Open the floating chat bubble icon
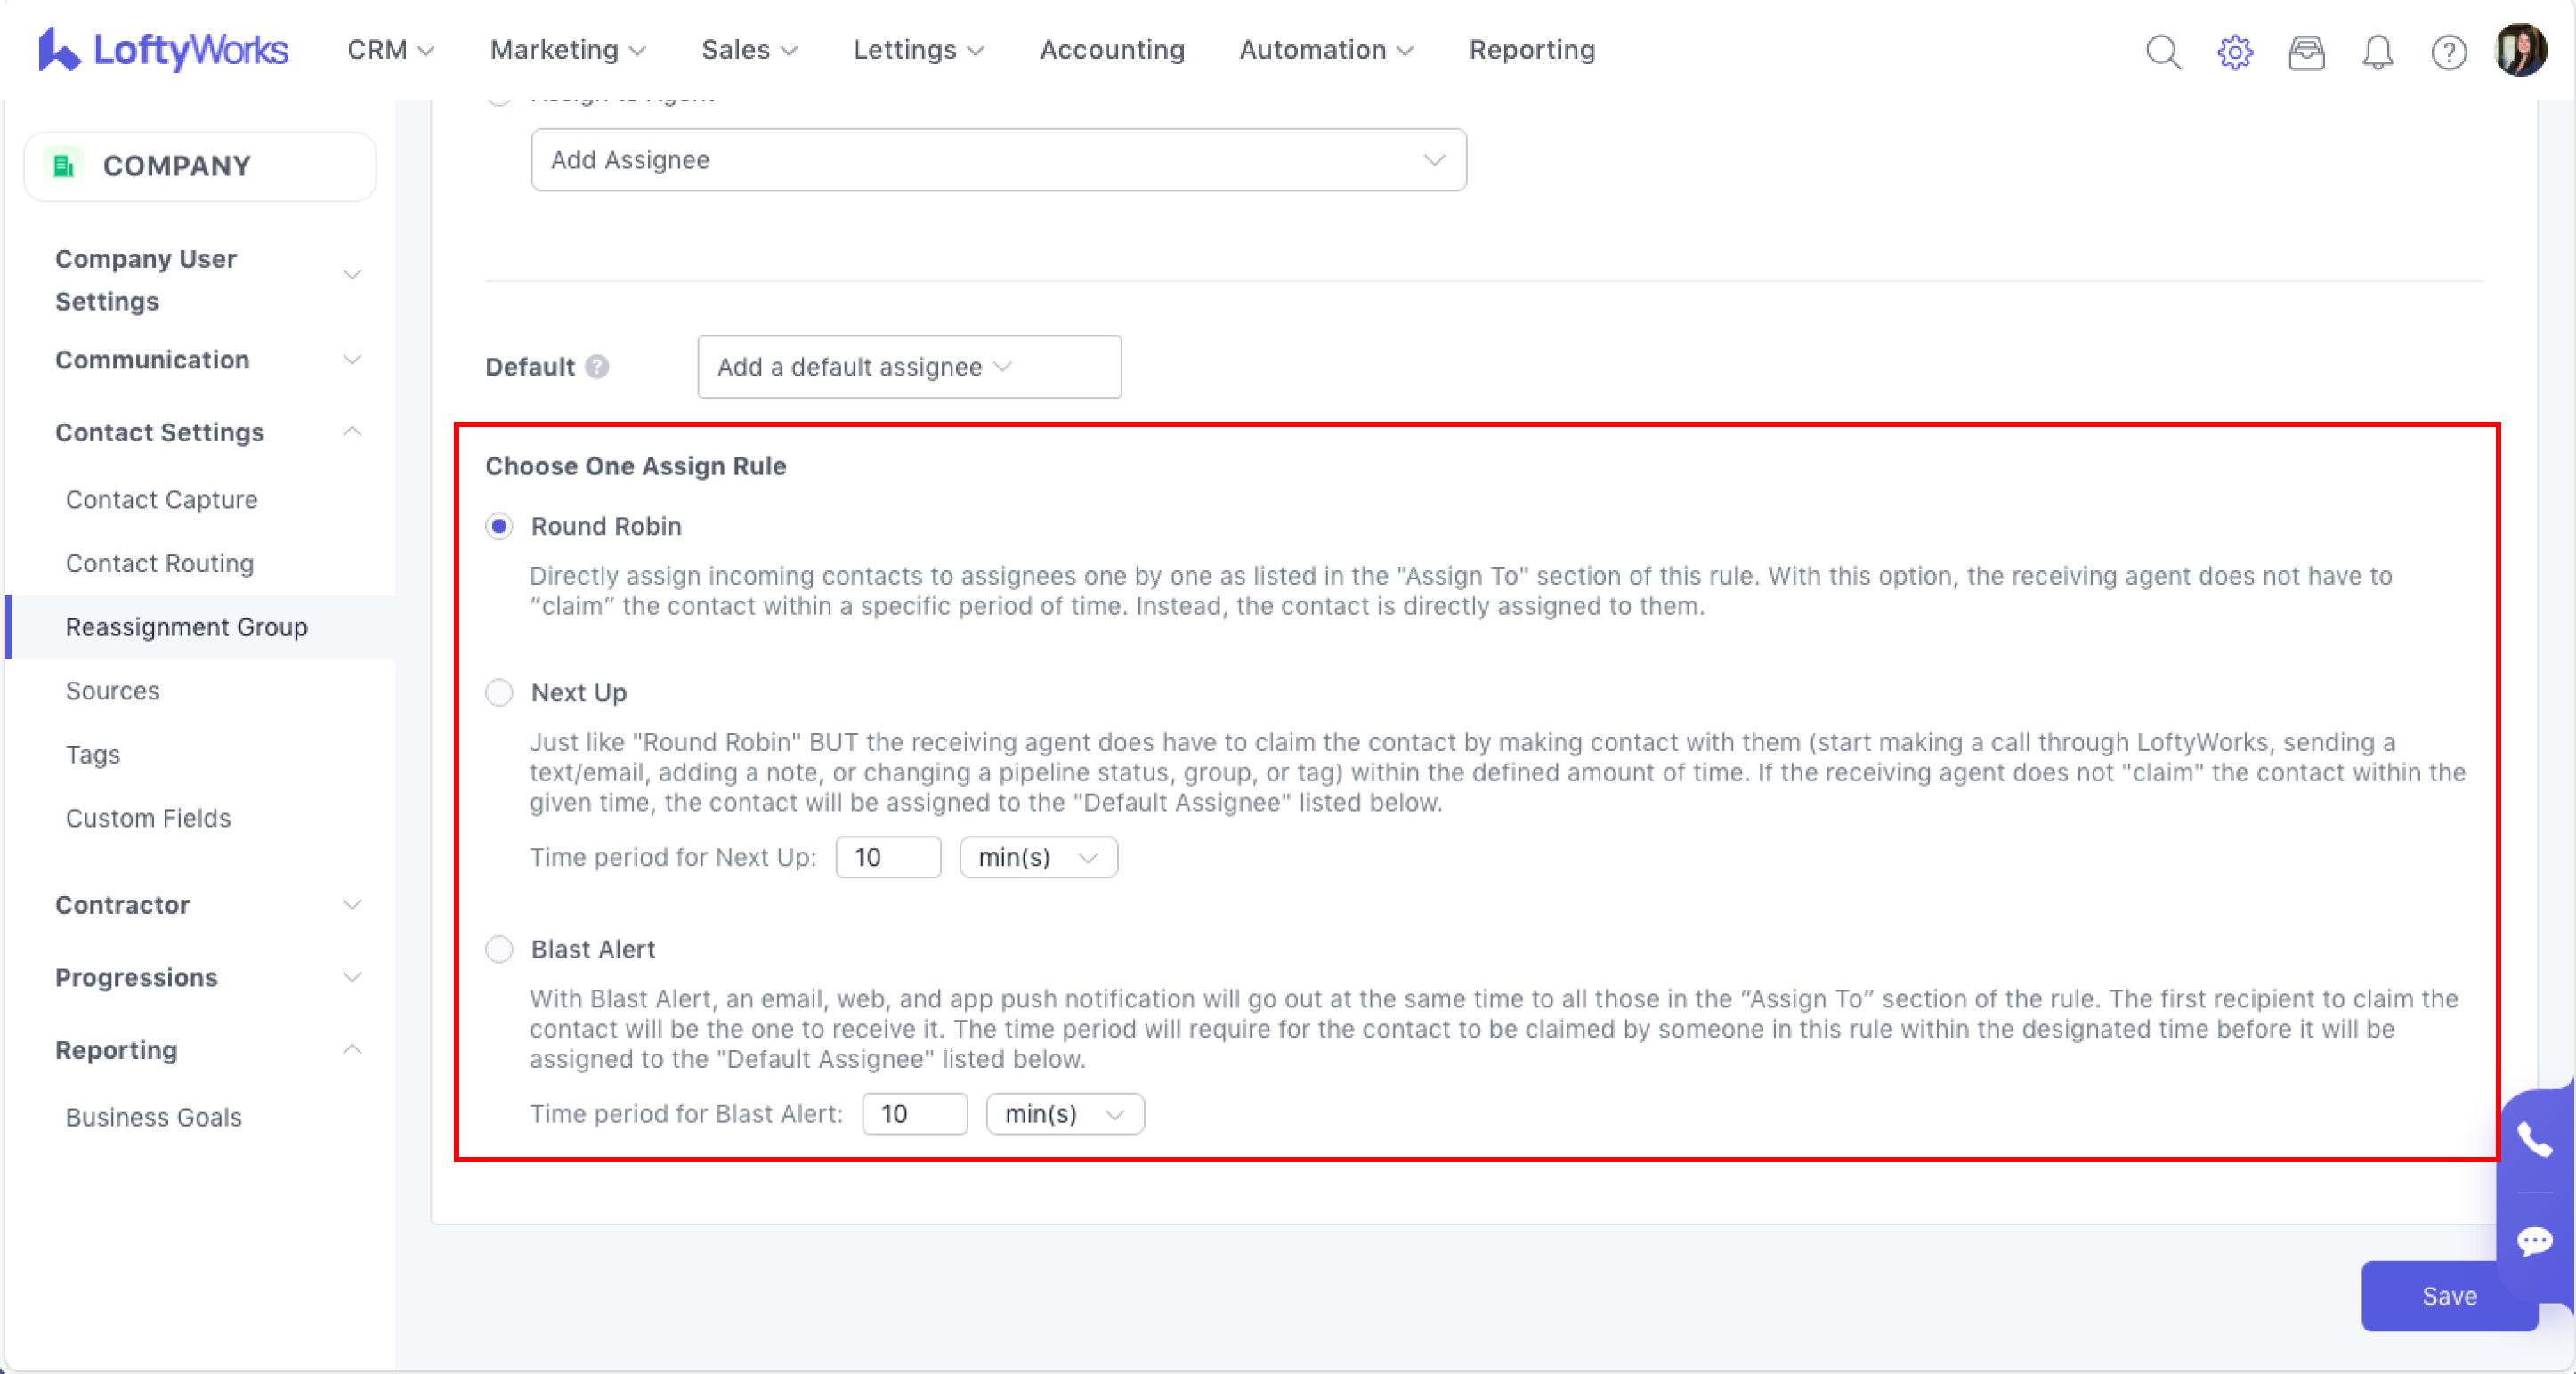This screenshot has width=2576, height=1374. (x=2534, y=1241)
